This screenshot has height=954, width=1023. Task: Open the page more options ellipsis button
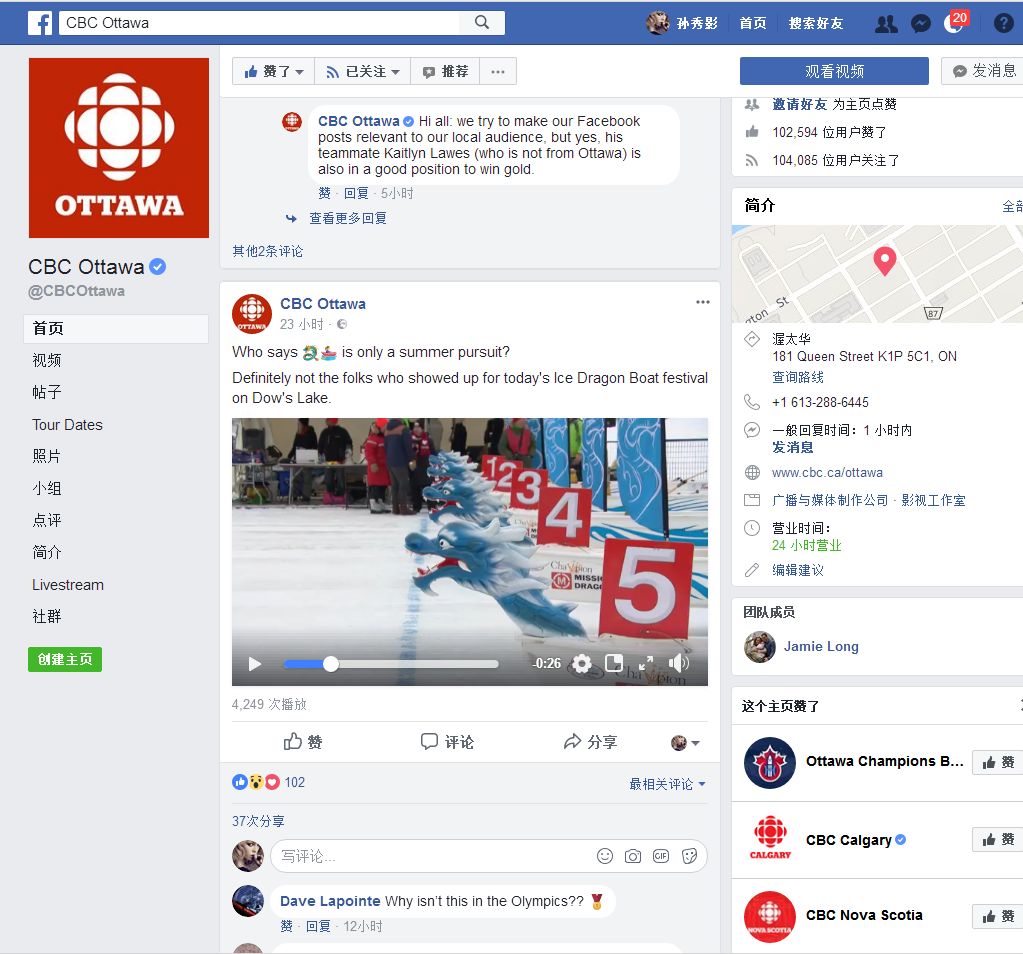coord(498,72)
